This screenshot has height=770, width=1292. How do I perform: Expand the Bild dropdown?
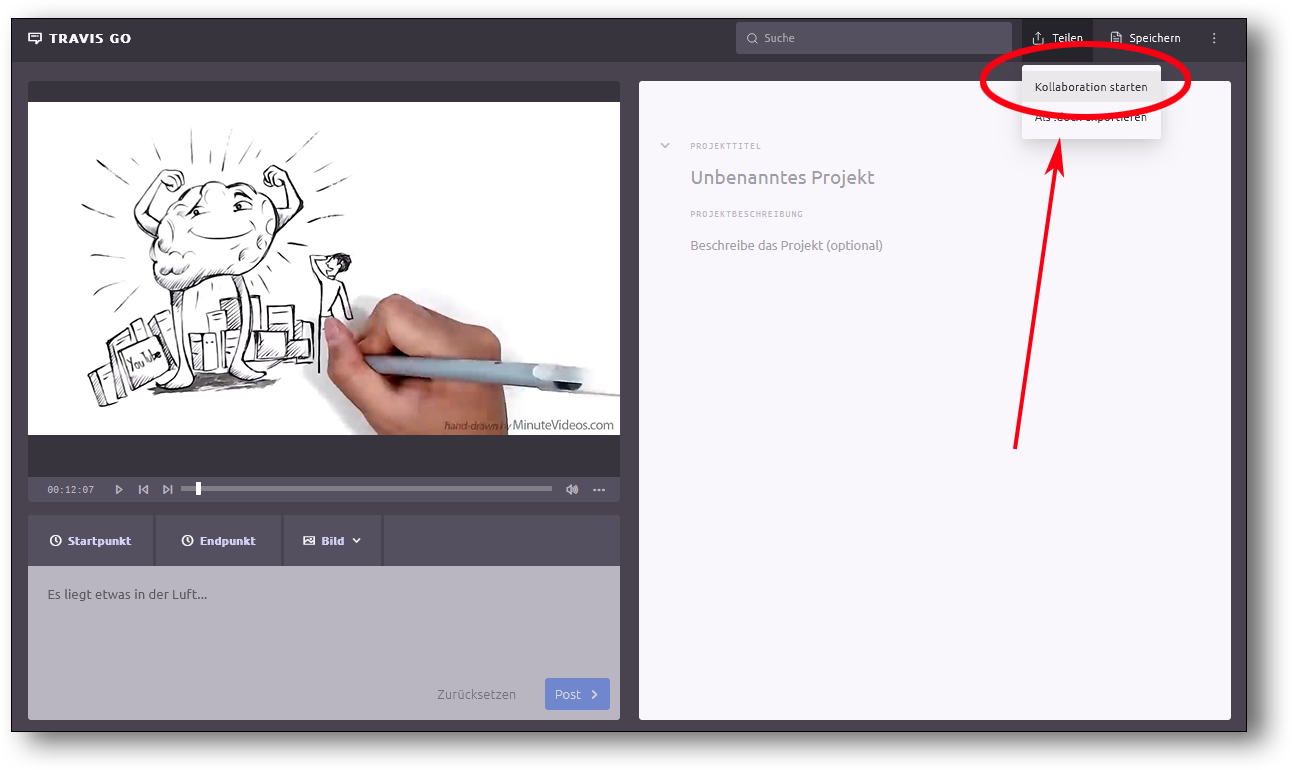332,541
